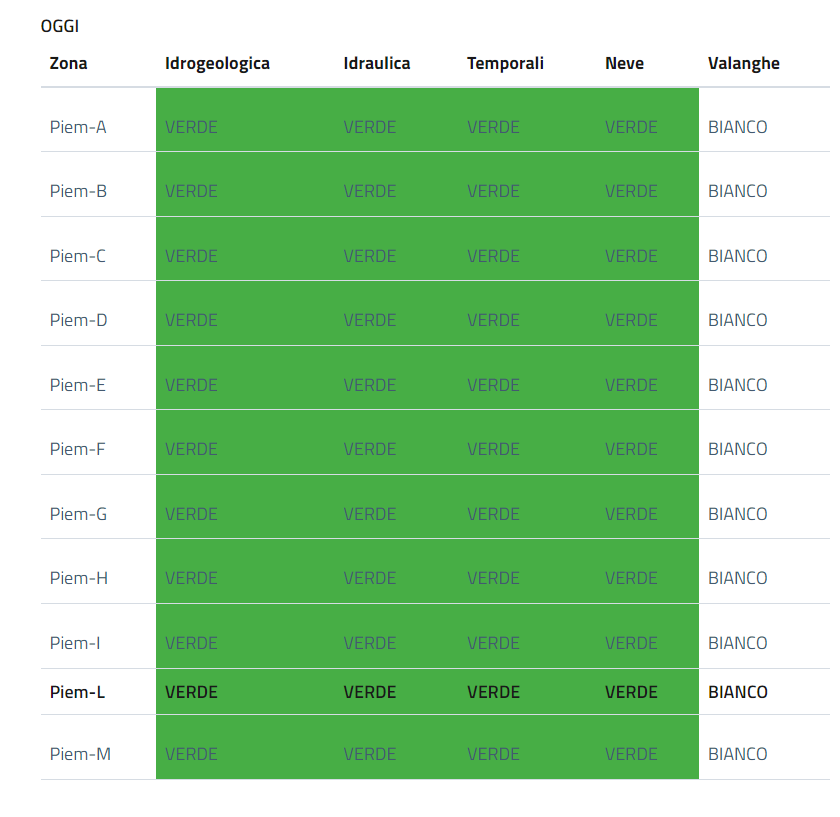Click the Idraulica column header
Viewport: 840px width, 817px height.
[x=376, y=63]
